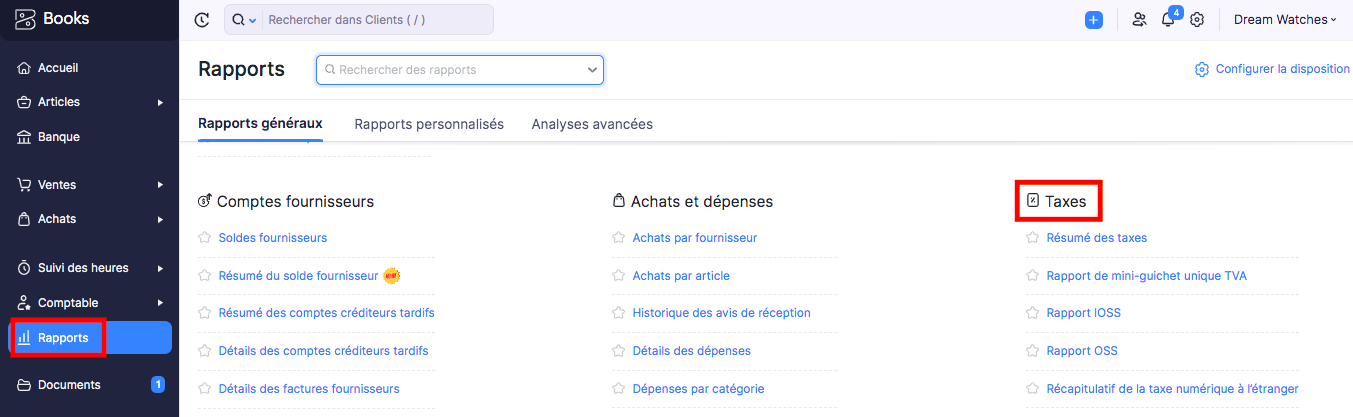Screen dimensions: 1353x417
Task: Favorite the Achats par article report
Action: coord(619,276)
